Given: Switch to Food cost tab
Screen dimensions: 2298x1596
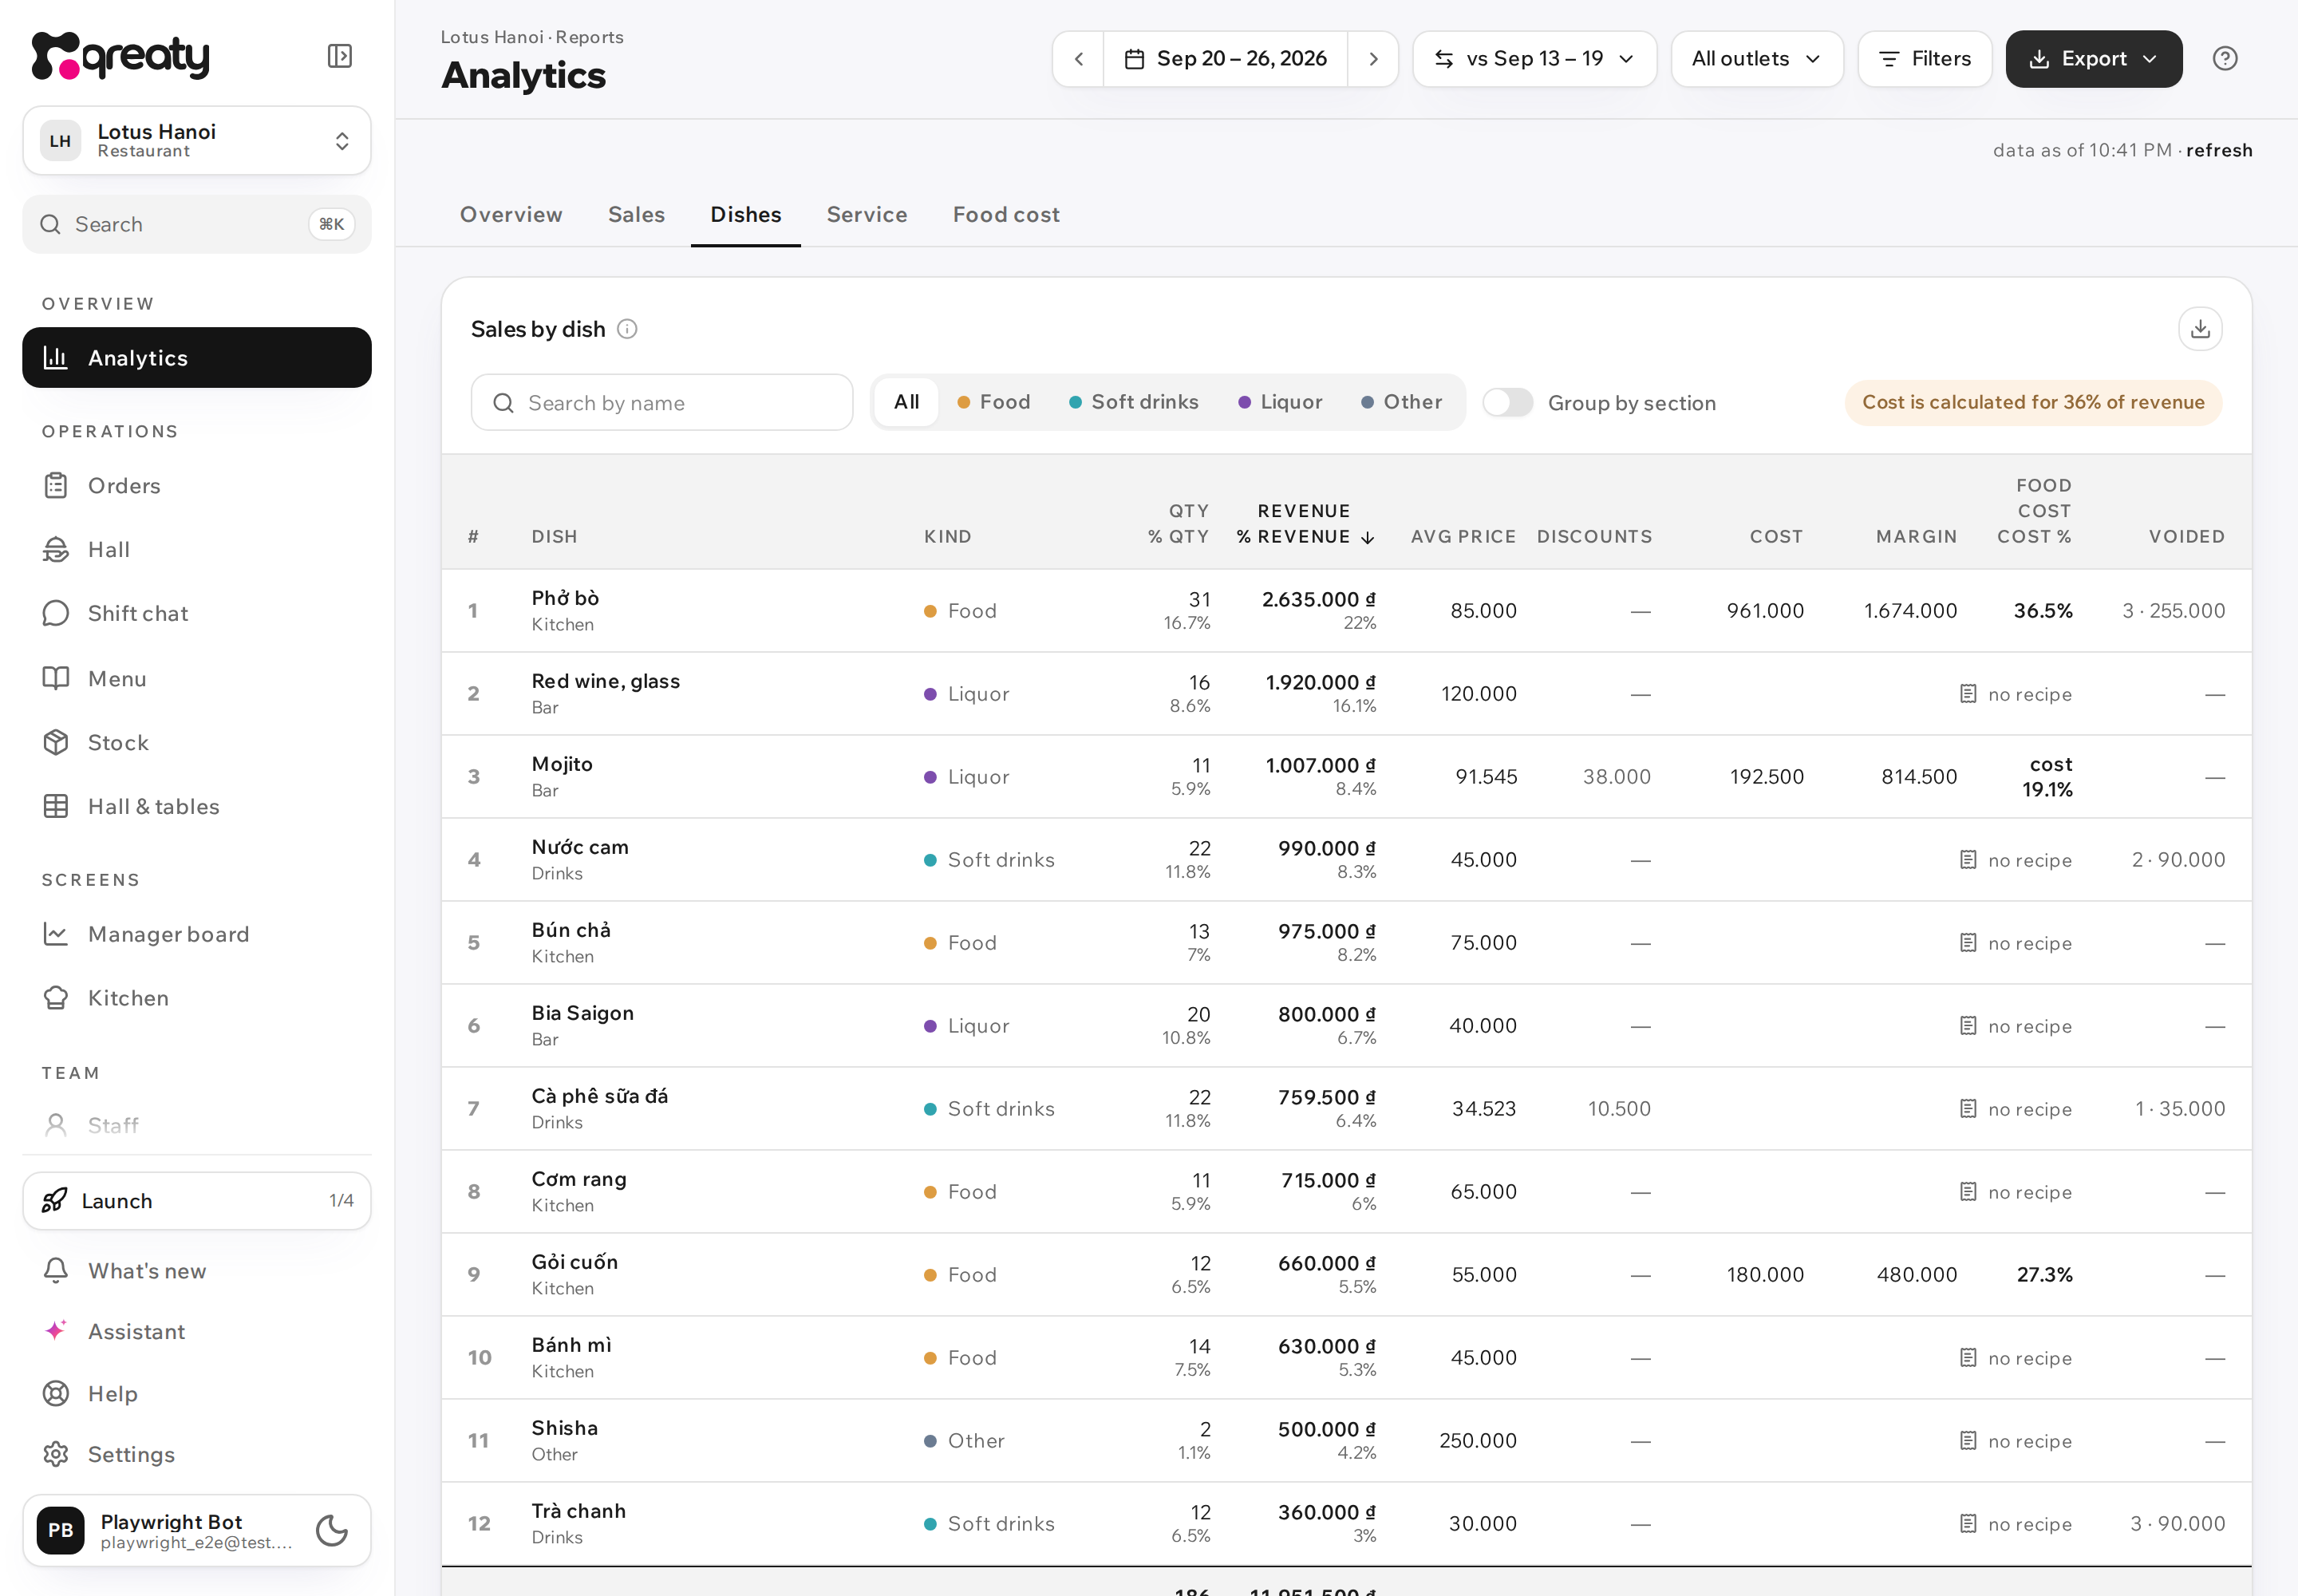Looking at the screenshot, I should pos(1006,215).
